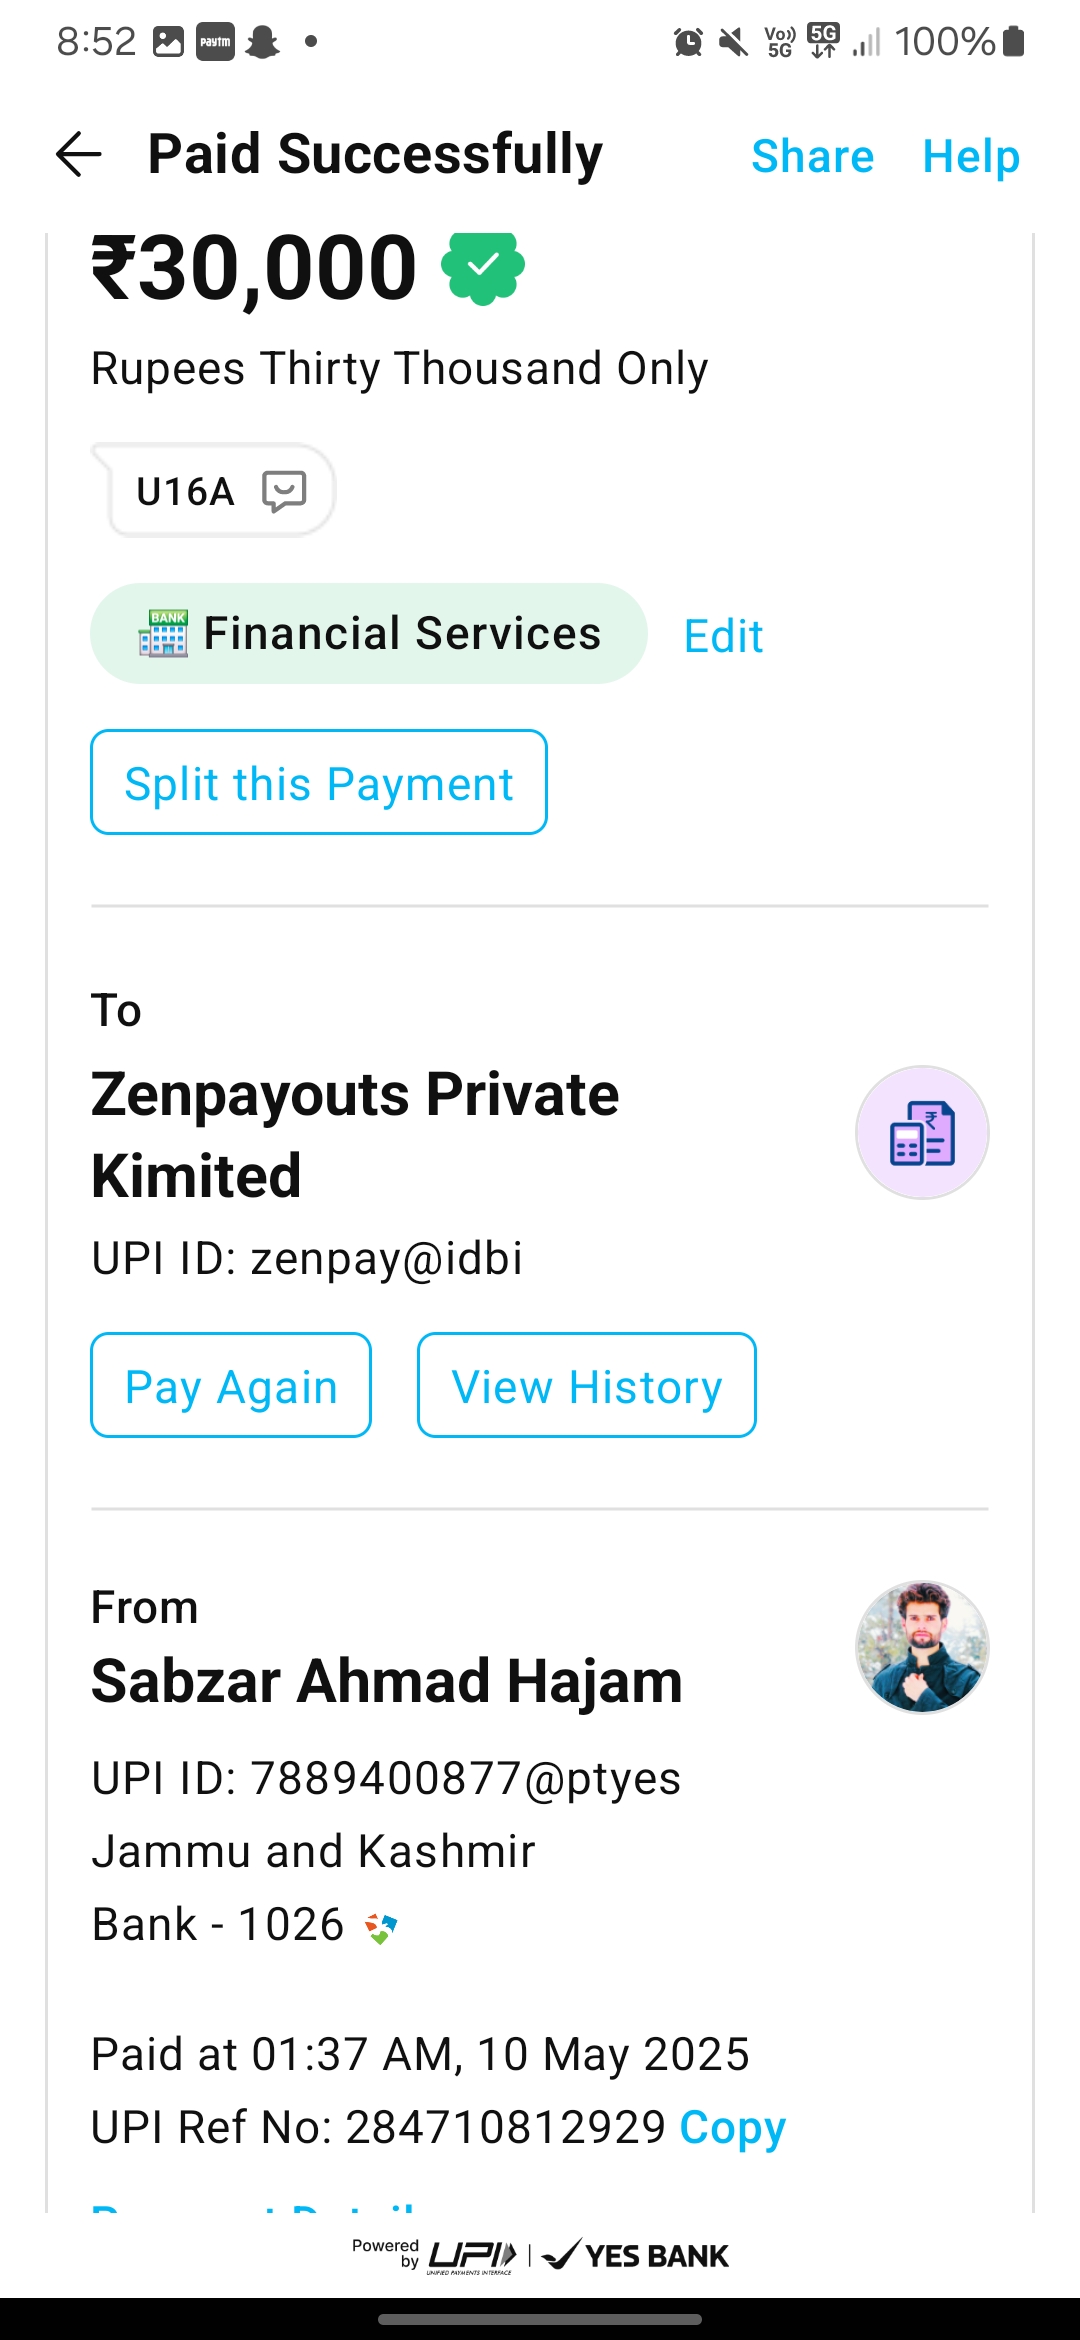The width and height of the screenshot is (1080, 2340).
Task: Tap the Paytm notification icon in status bar
Action: (215, 42)
